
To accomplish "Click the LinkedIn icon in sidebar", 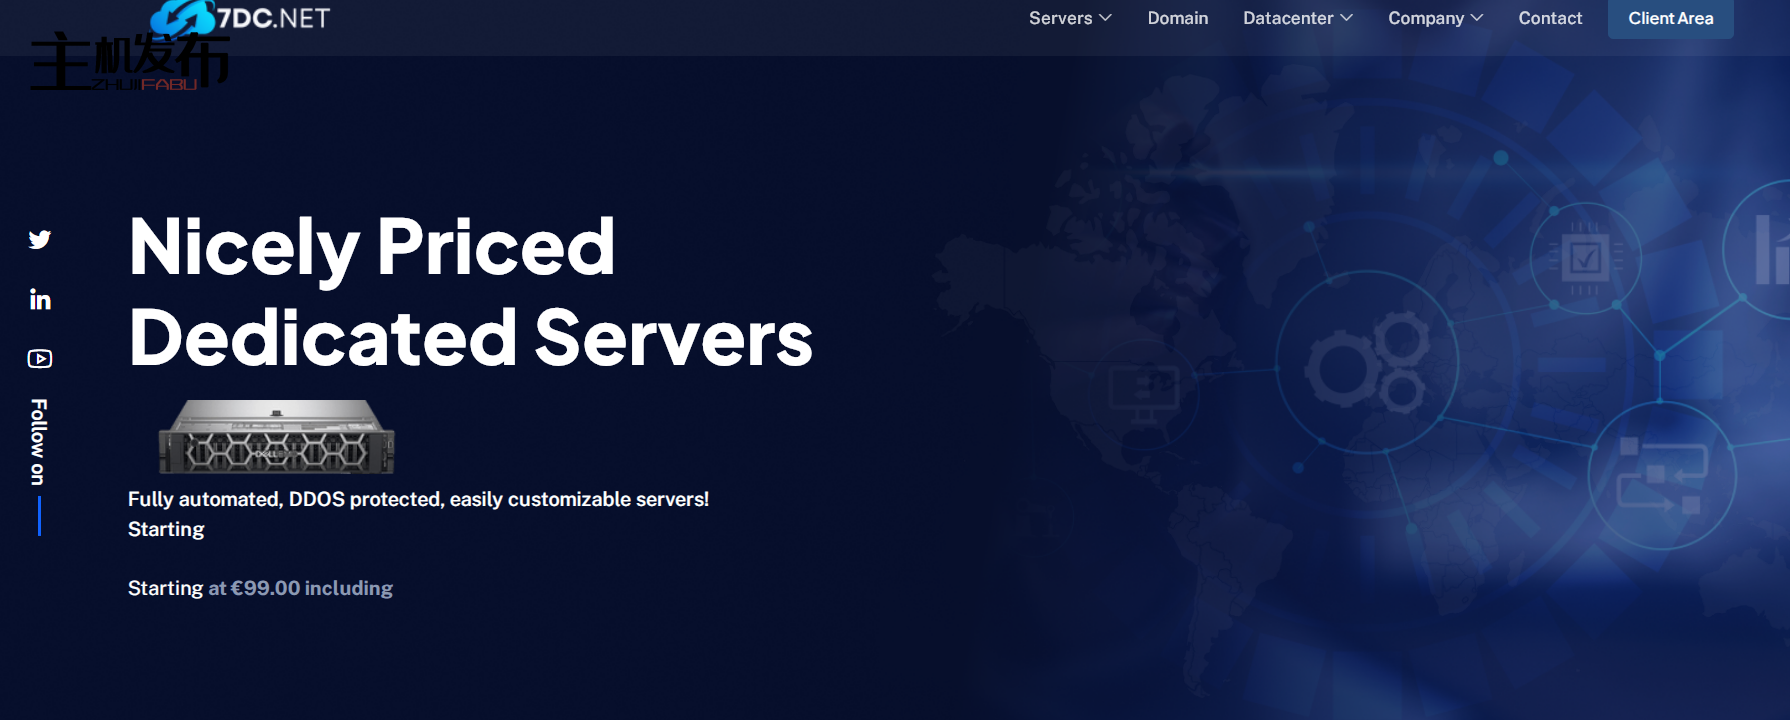I will pos(40,300).
